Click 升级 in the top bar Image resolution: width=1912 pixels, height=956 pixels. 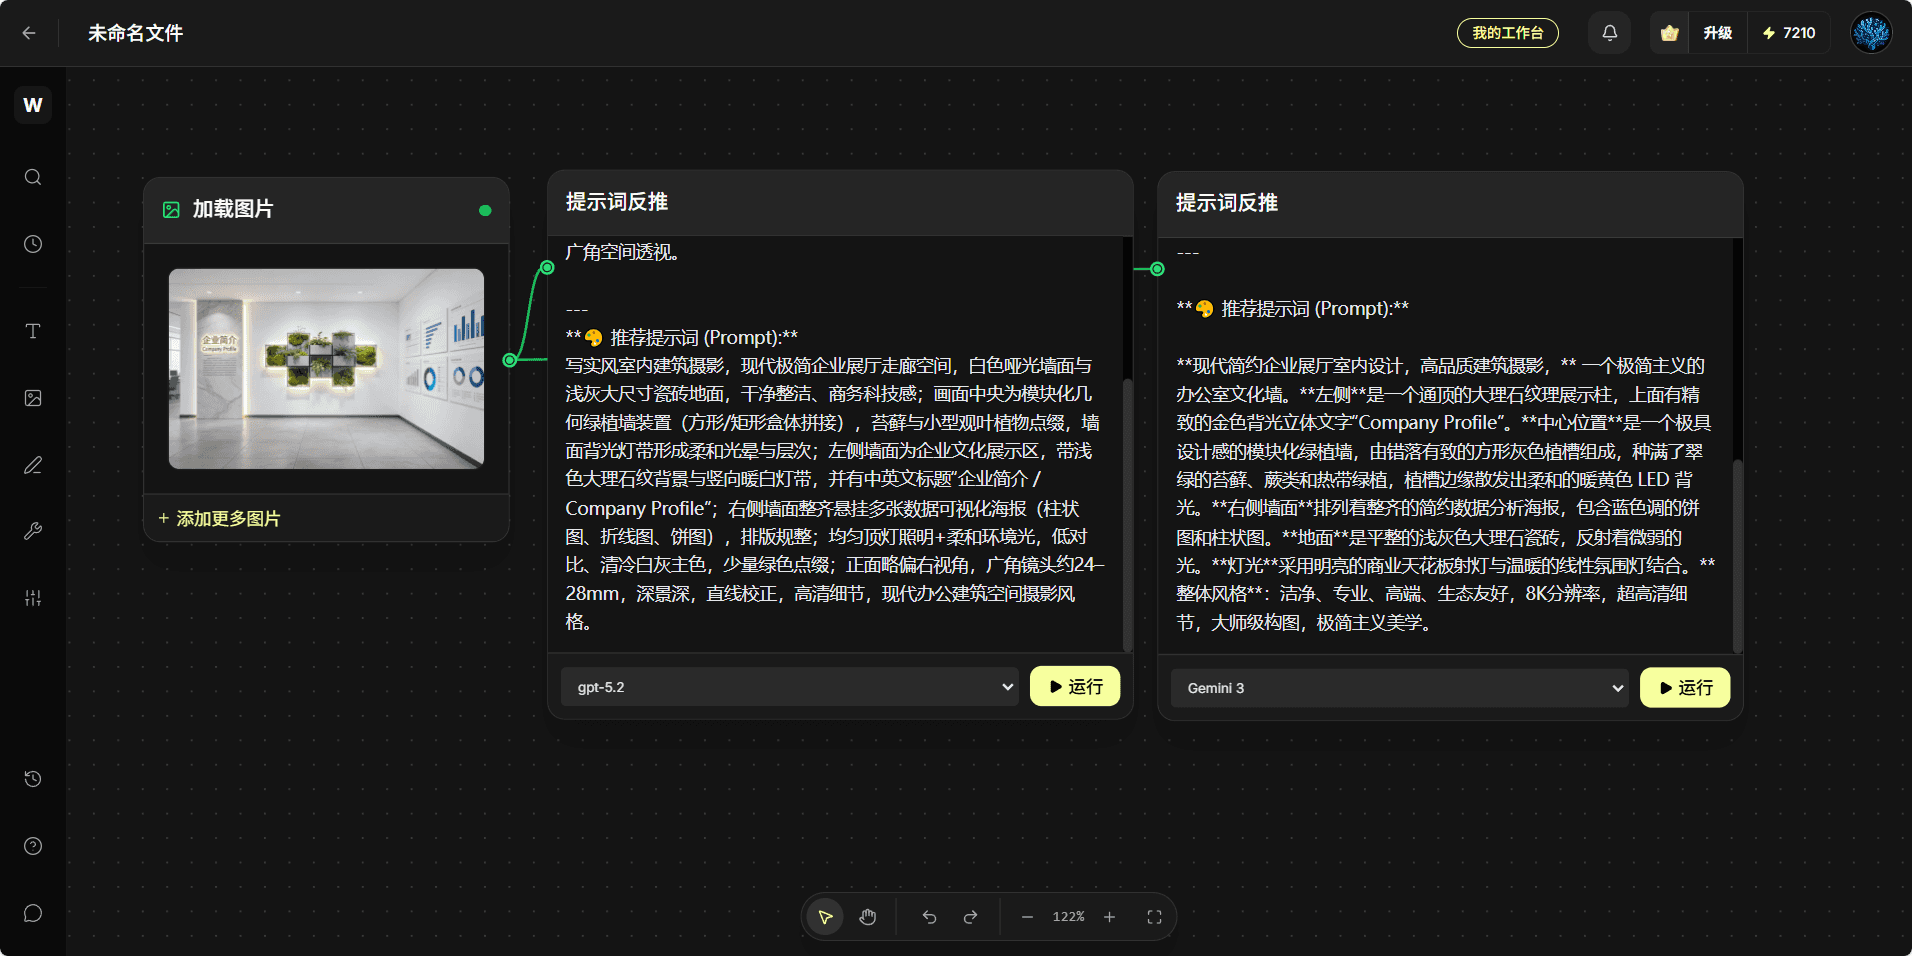tap(1717, 32)
